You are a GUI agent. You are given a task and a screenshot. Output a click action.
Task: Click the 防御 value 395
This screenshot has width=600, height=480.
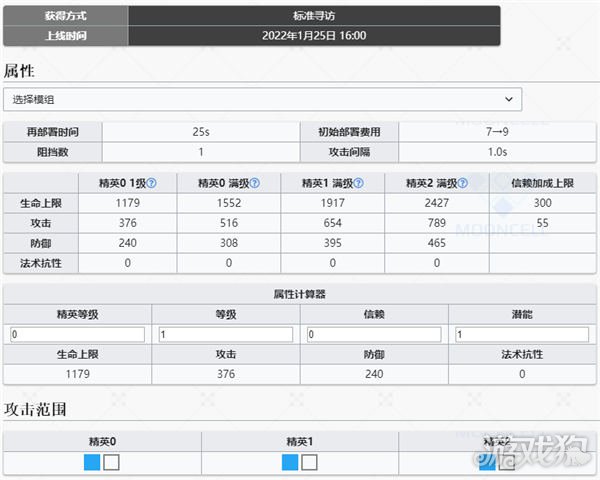click(333, 243)
